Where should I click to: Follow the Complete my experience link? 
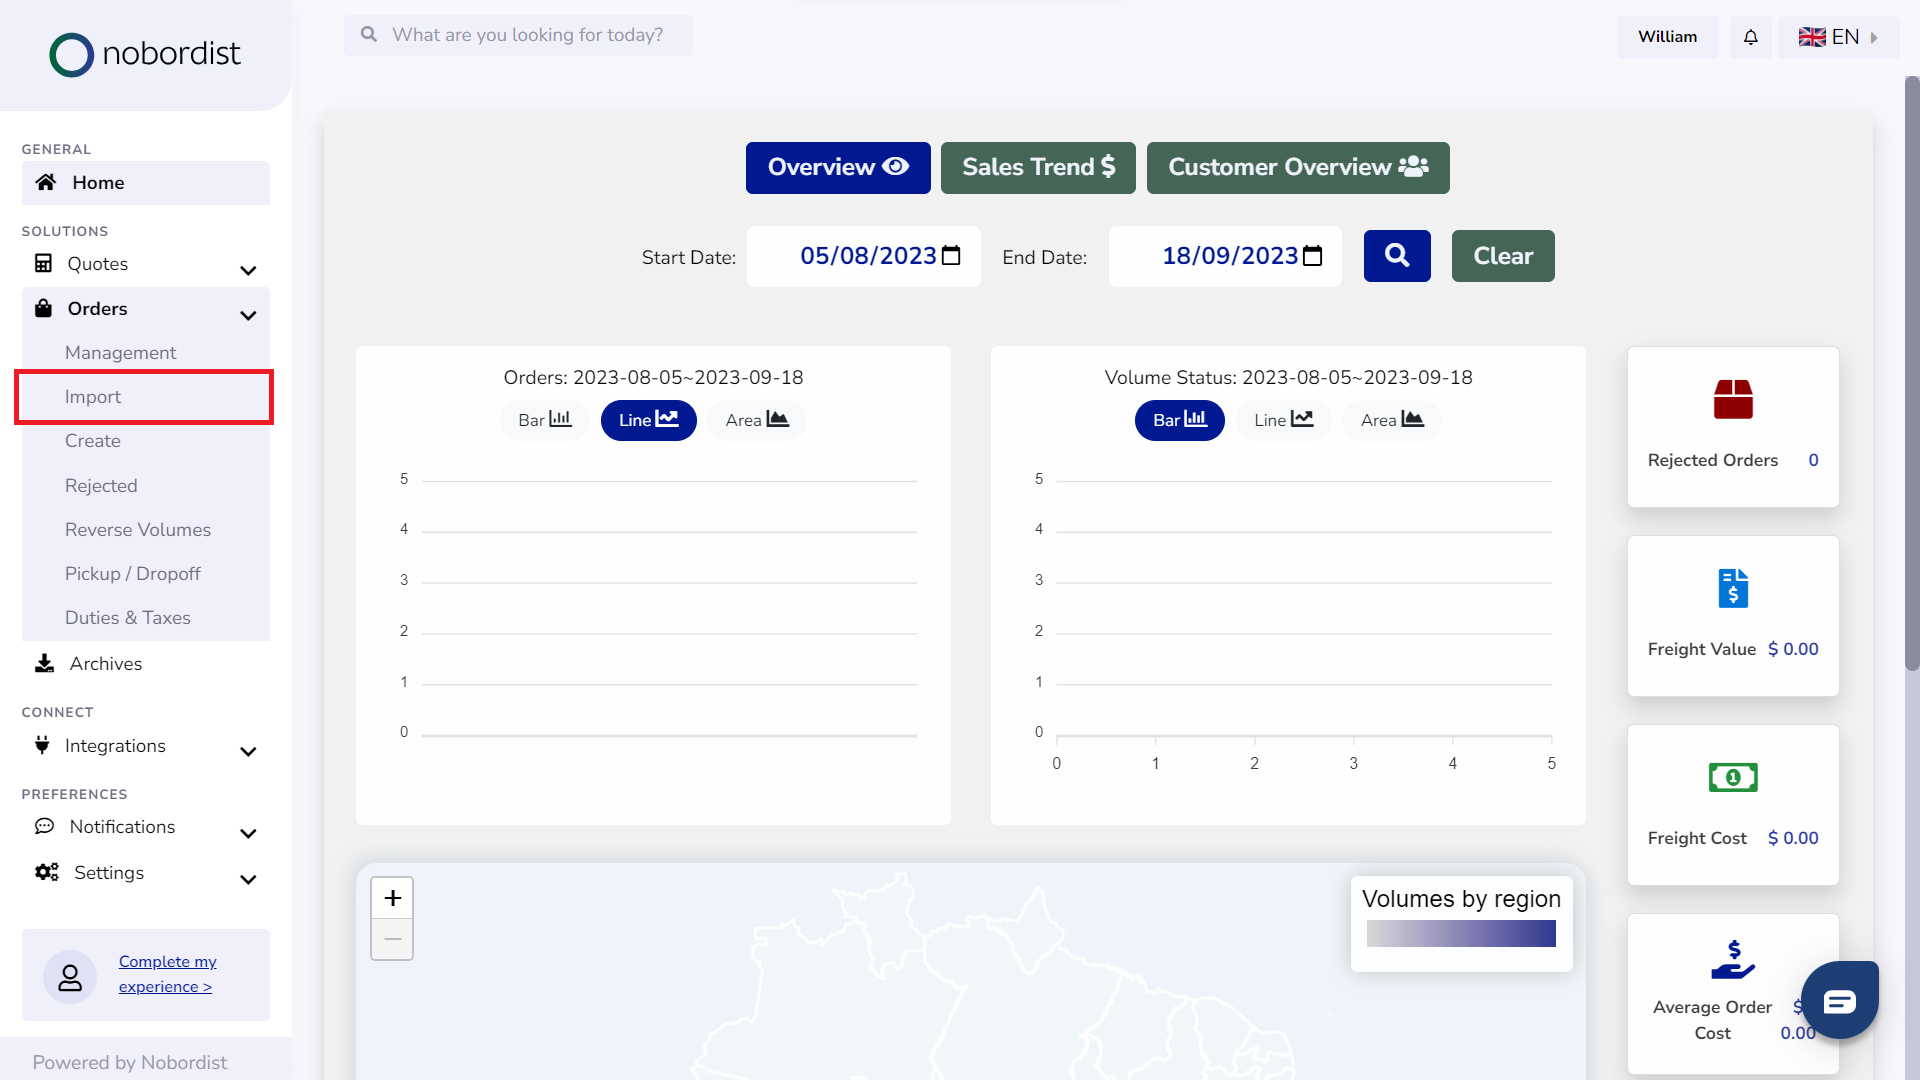[167, 974]
